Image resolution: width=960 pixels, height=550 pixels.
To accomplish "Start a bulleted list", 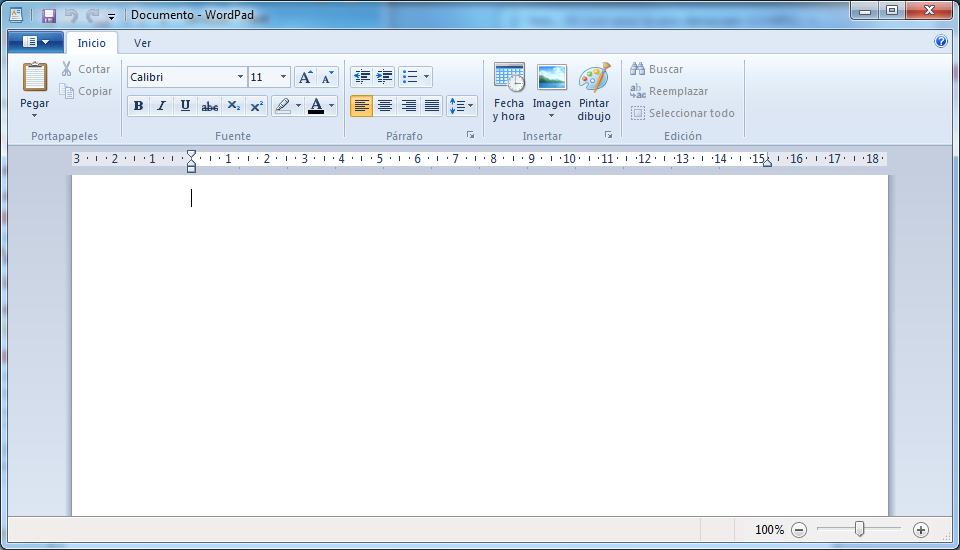I will 410,77.
